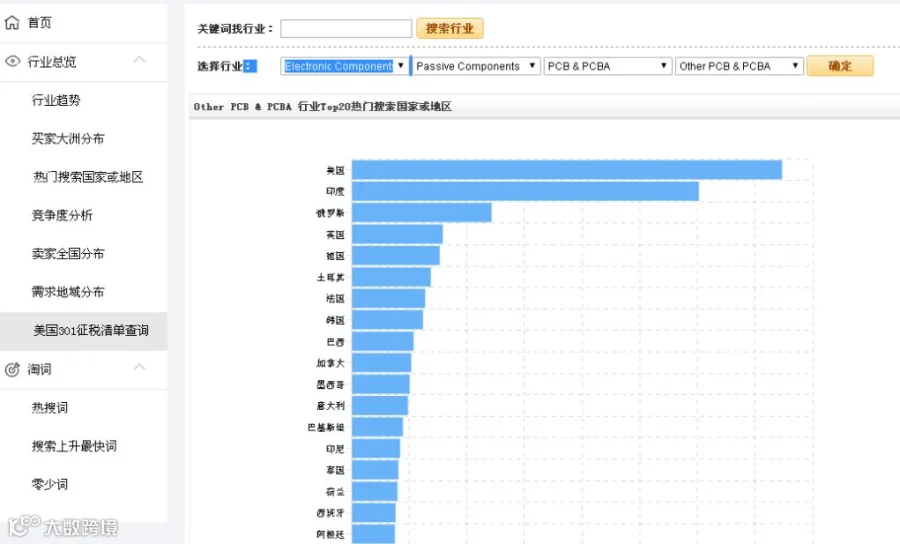Go to 买家大洲分布

[x=68, y=138]
